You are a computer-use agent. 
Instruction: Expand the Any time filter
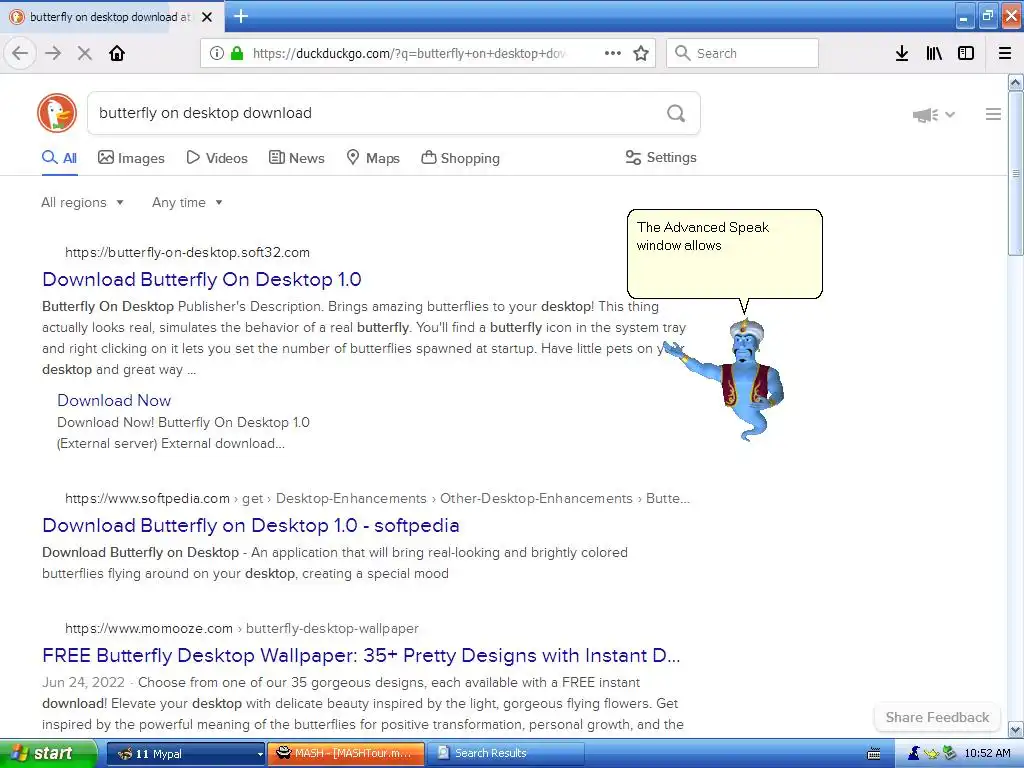(x=187, y=202)
